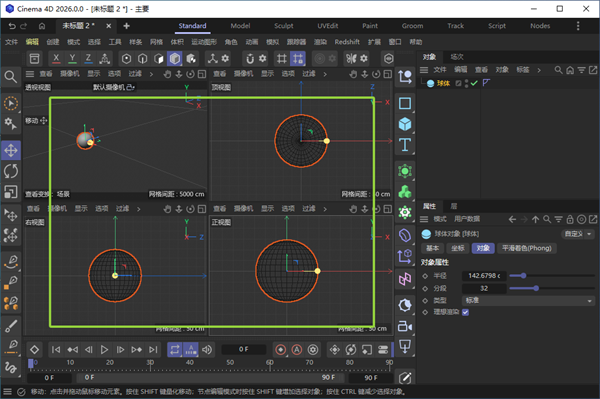This screenshot has height=399, width=600.
Task: Switch to the UVEdit layout
Action: (x=328, y=26)
